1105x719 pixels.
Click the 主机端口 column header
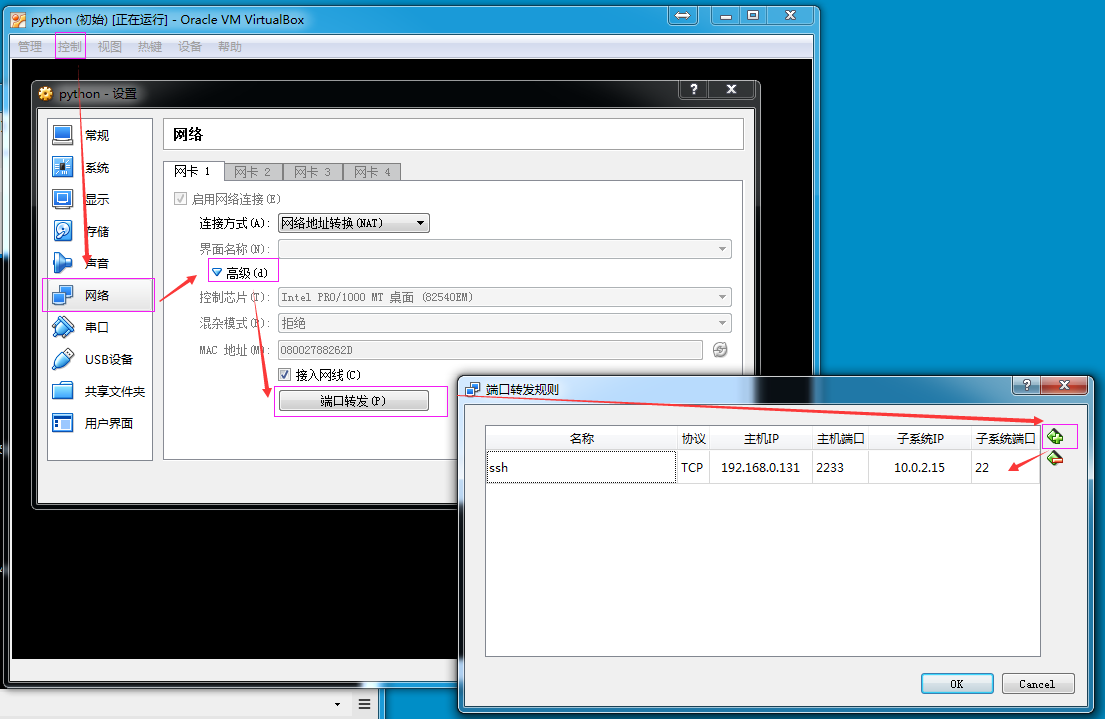pos(840,438)
